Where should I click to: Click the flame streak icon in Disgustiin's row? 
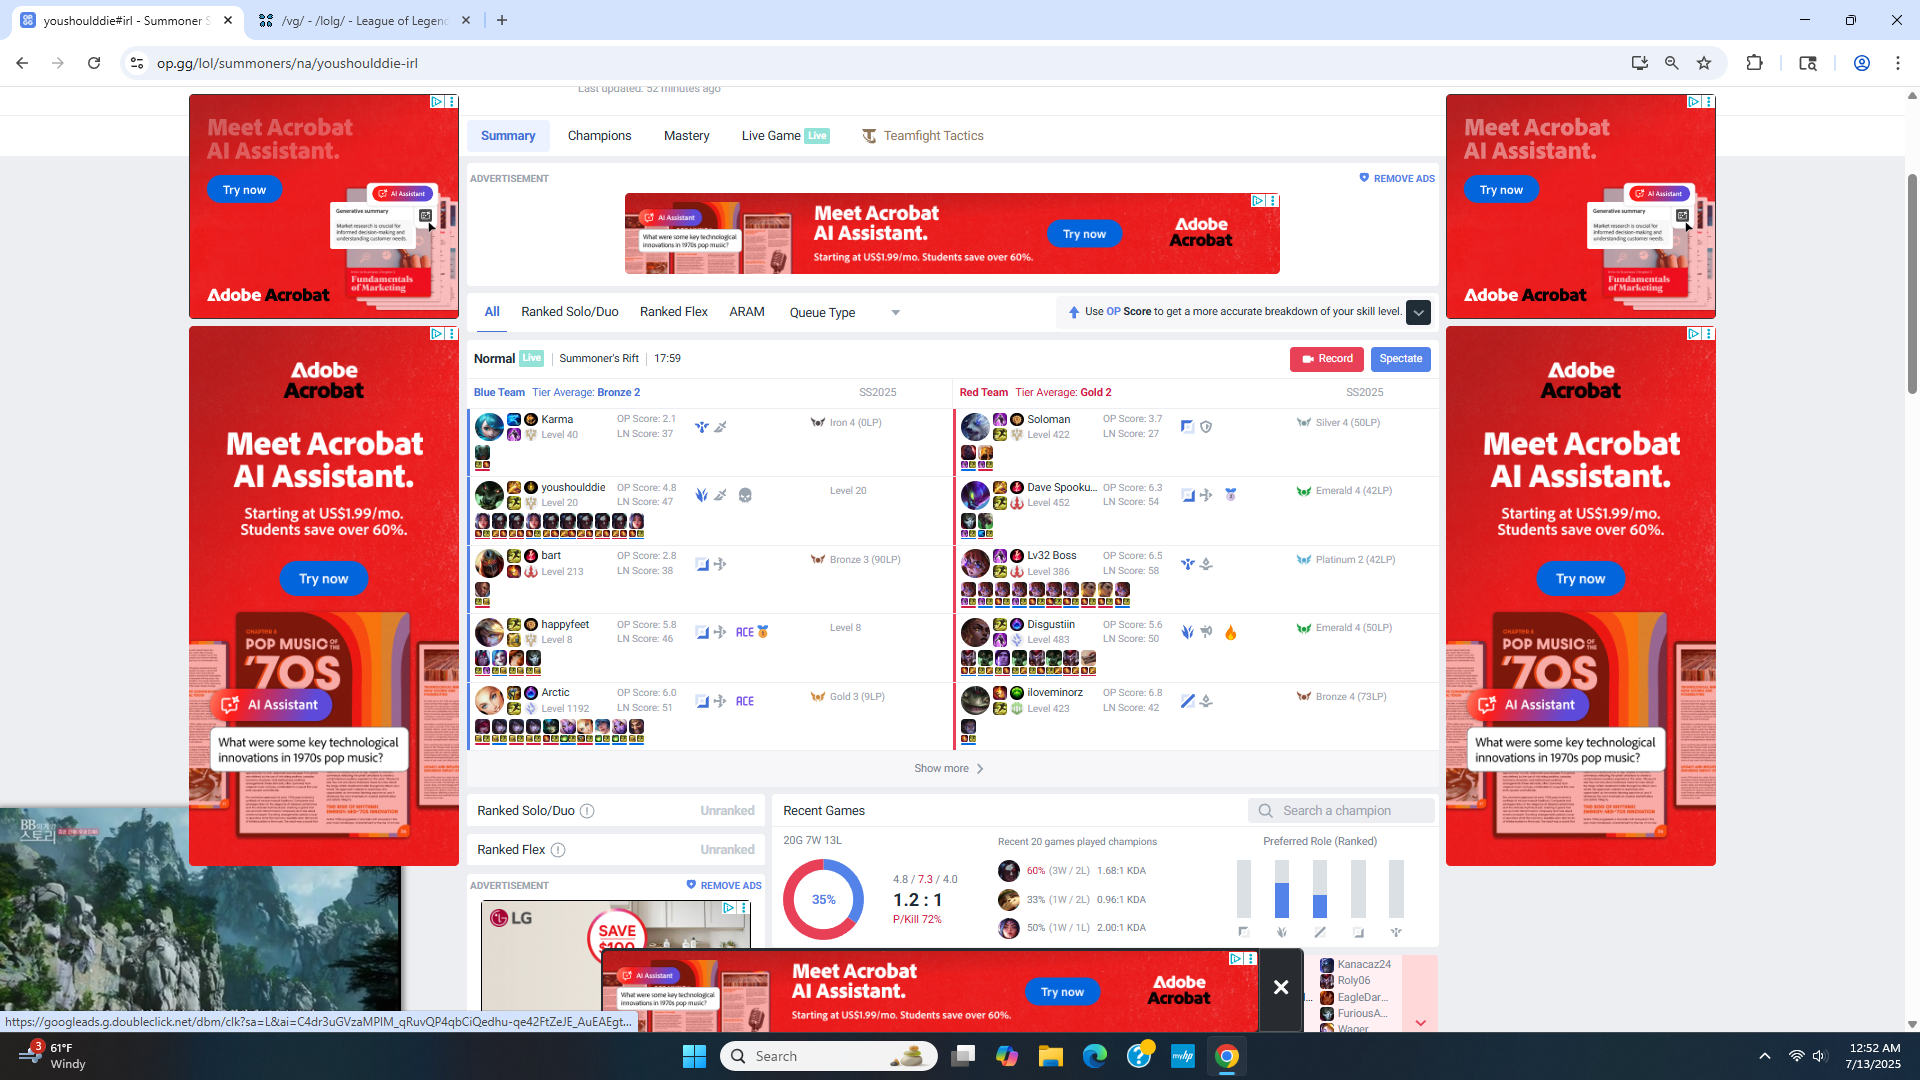click(1230, 632)
